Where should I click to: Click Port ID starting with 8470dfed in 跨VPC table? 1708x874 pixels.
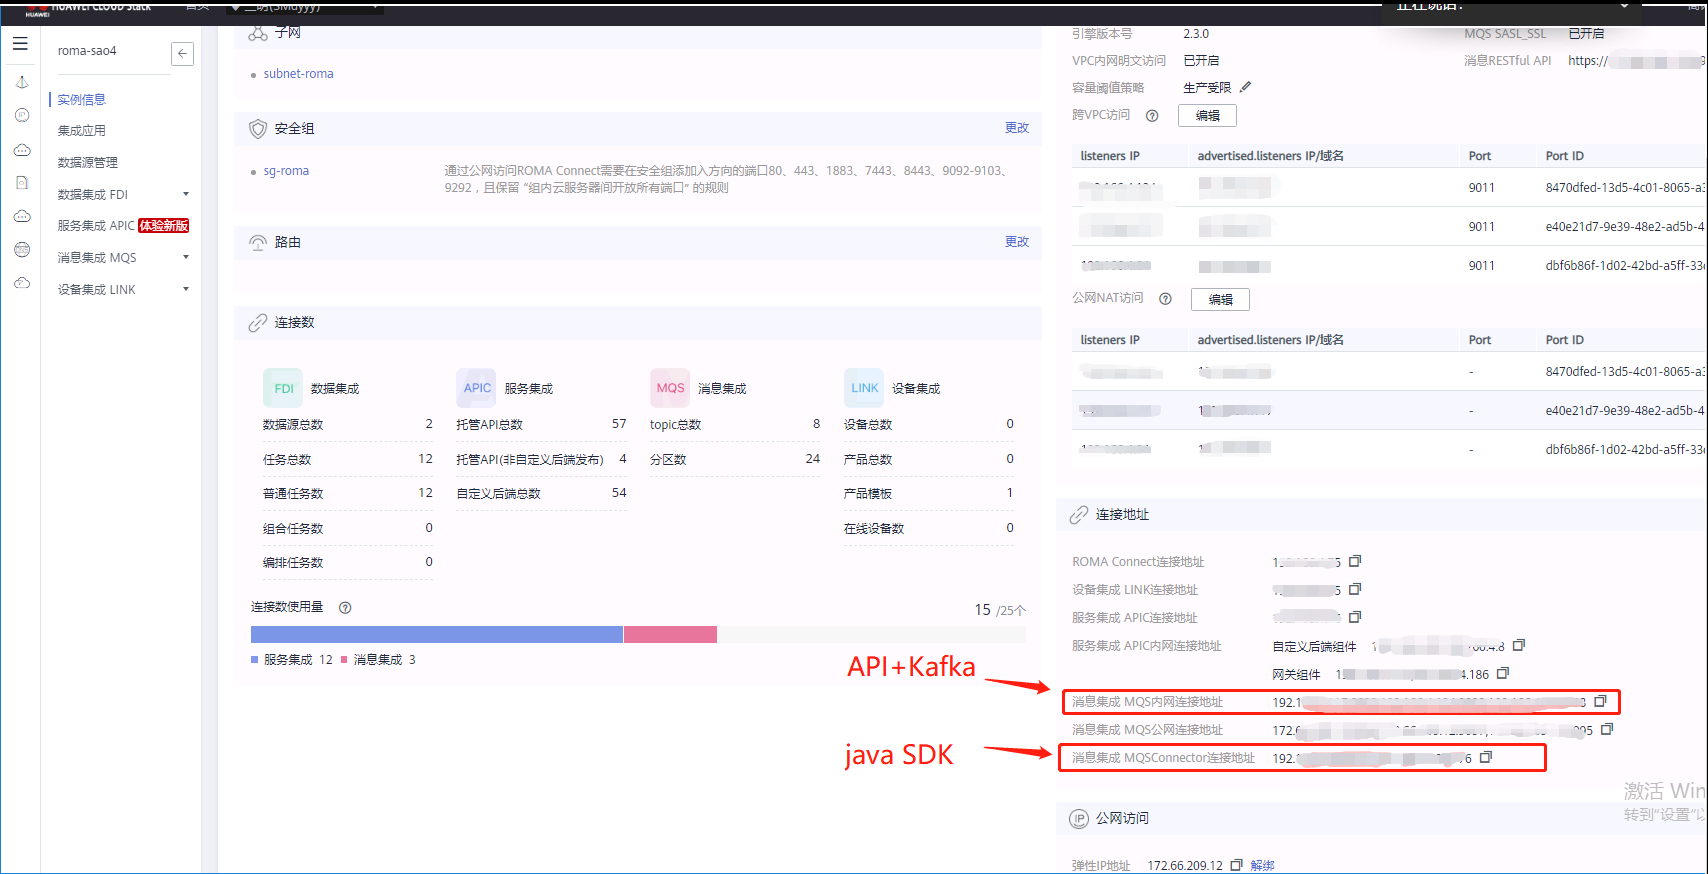click(1624, 188)
